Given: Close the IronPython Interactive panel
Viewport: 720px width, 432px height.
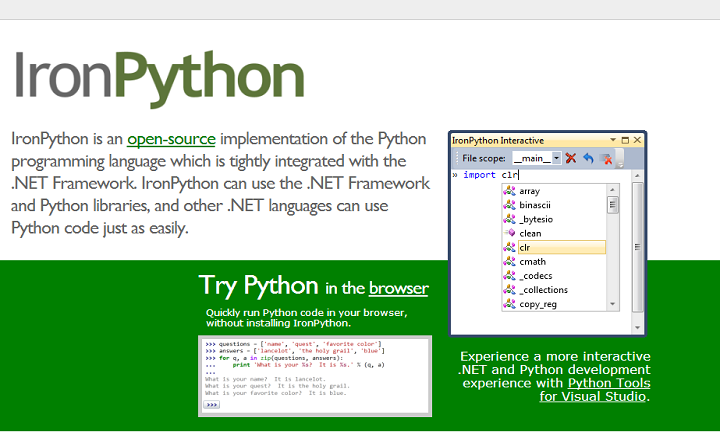Looking at the screenshot, I should point(637,140).
